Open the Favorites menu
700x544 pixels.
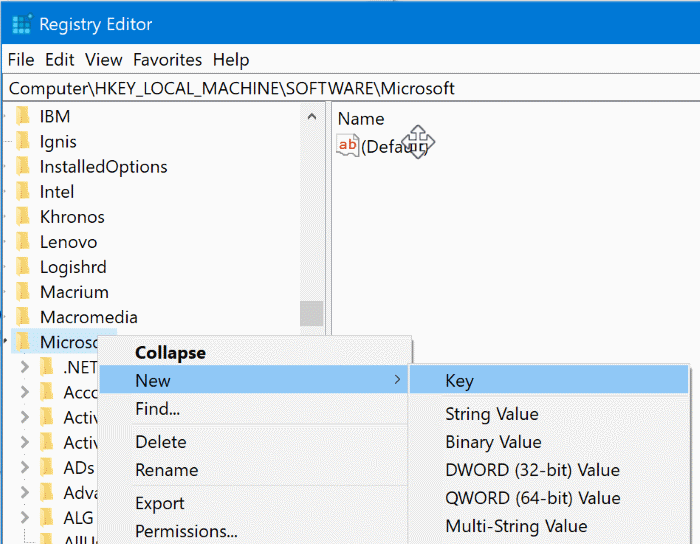coord(167,60)
